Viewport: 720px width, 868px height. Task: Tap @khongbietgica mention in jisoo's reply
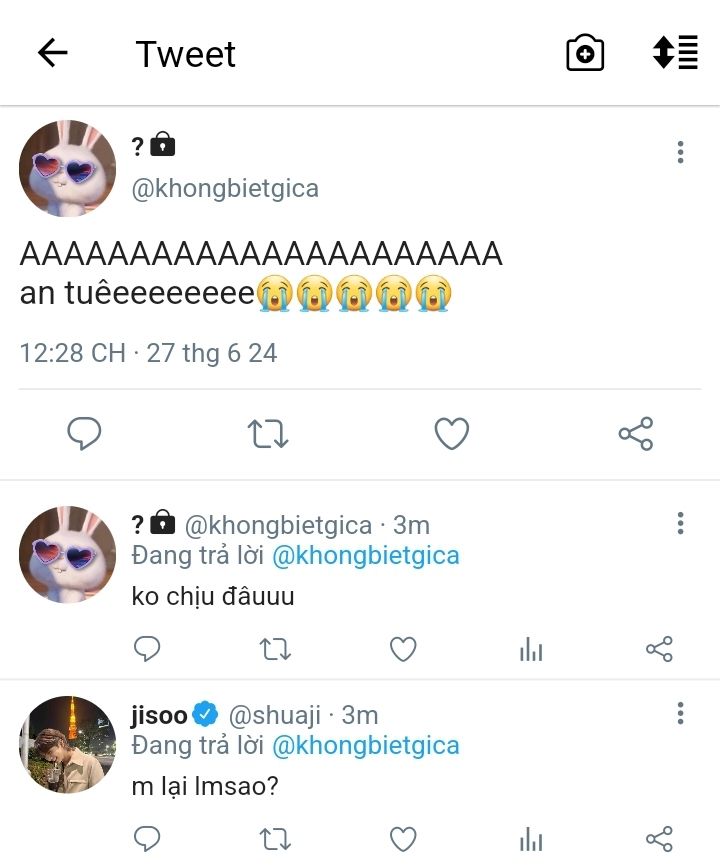pyautogui.click(x=365, y=745)
